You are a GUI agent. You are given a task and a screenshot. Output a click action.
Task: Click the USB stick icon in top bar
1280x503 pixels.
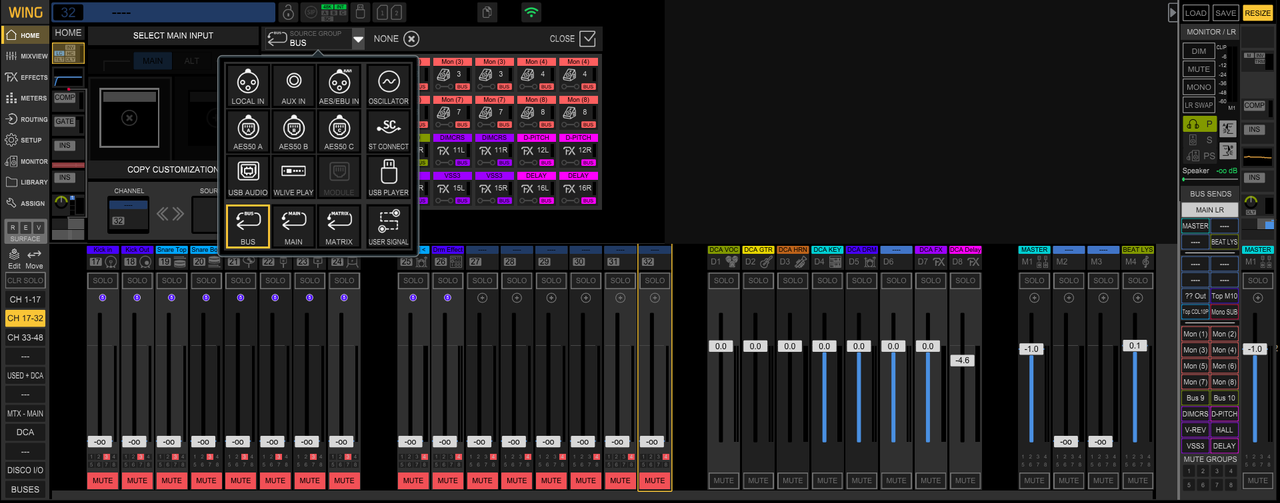[x=362, y=13]
